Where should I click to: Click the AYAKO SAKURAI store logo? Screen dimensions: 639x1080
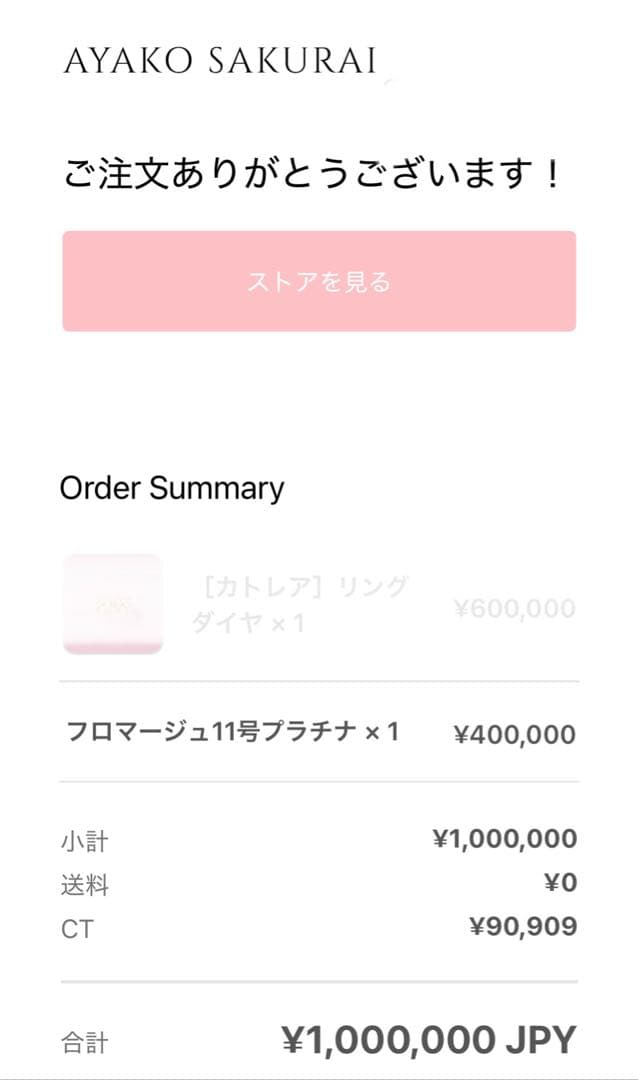[220, 61]
